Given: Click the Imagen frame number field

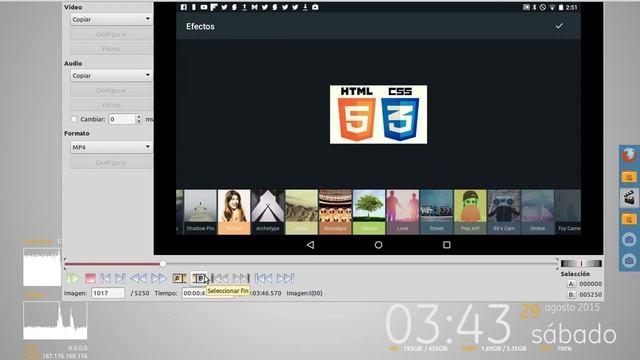Looking at the screenshot, I should coord(108,293).
